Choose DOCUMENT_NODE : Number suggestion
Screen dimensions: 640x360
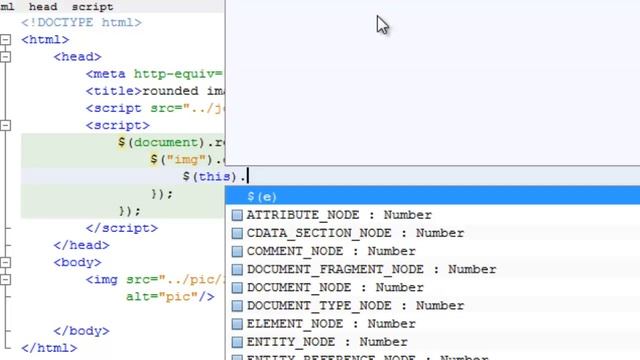[x=433, y=287]
